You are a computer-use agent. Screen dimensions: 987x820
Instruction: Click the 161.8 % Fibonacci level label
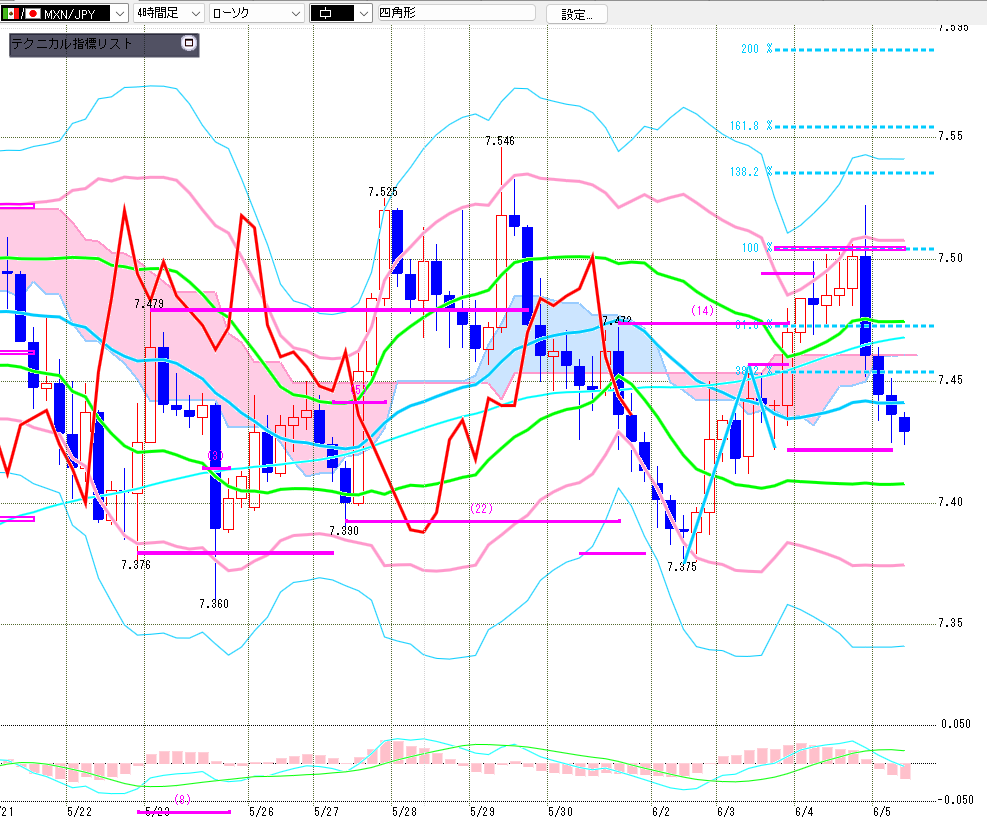[751, 126]
